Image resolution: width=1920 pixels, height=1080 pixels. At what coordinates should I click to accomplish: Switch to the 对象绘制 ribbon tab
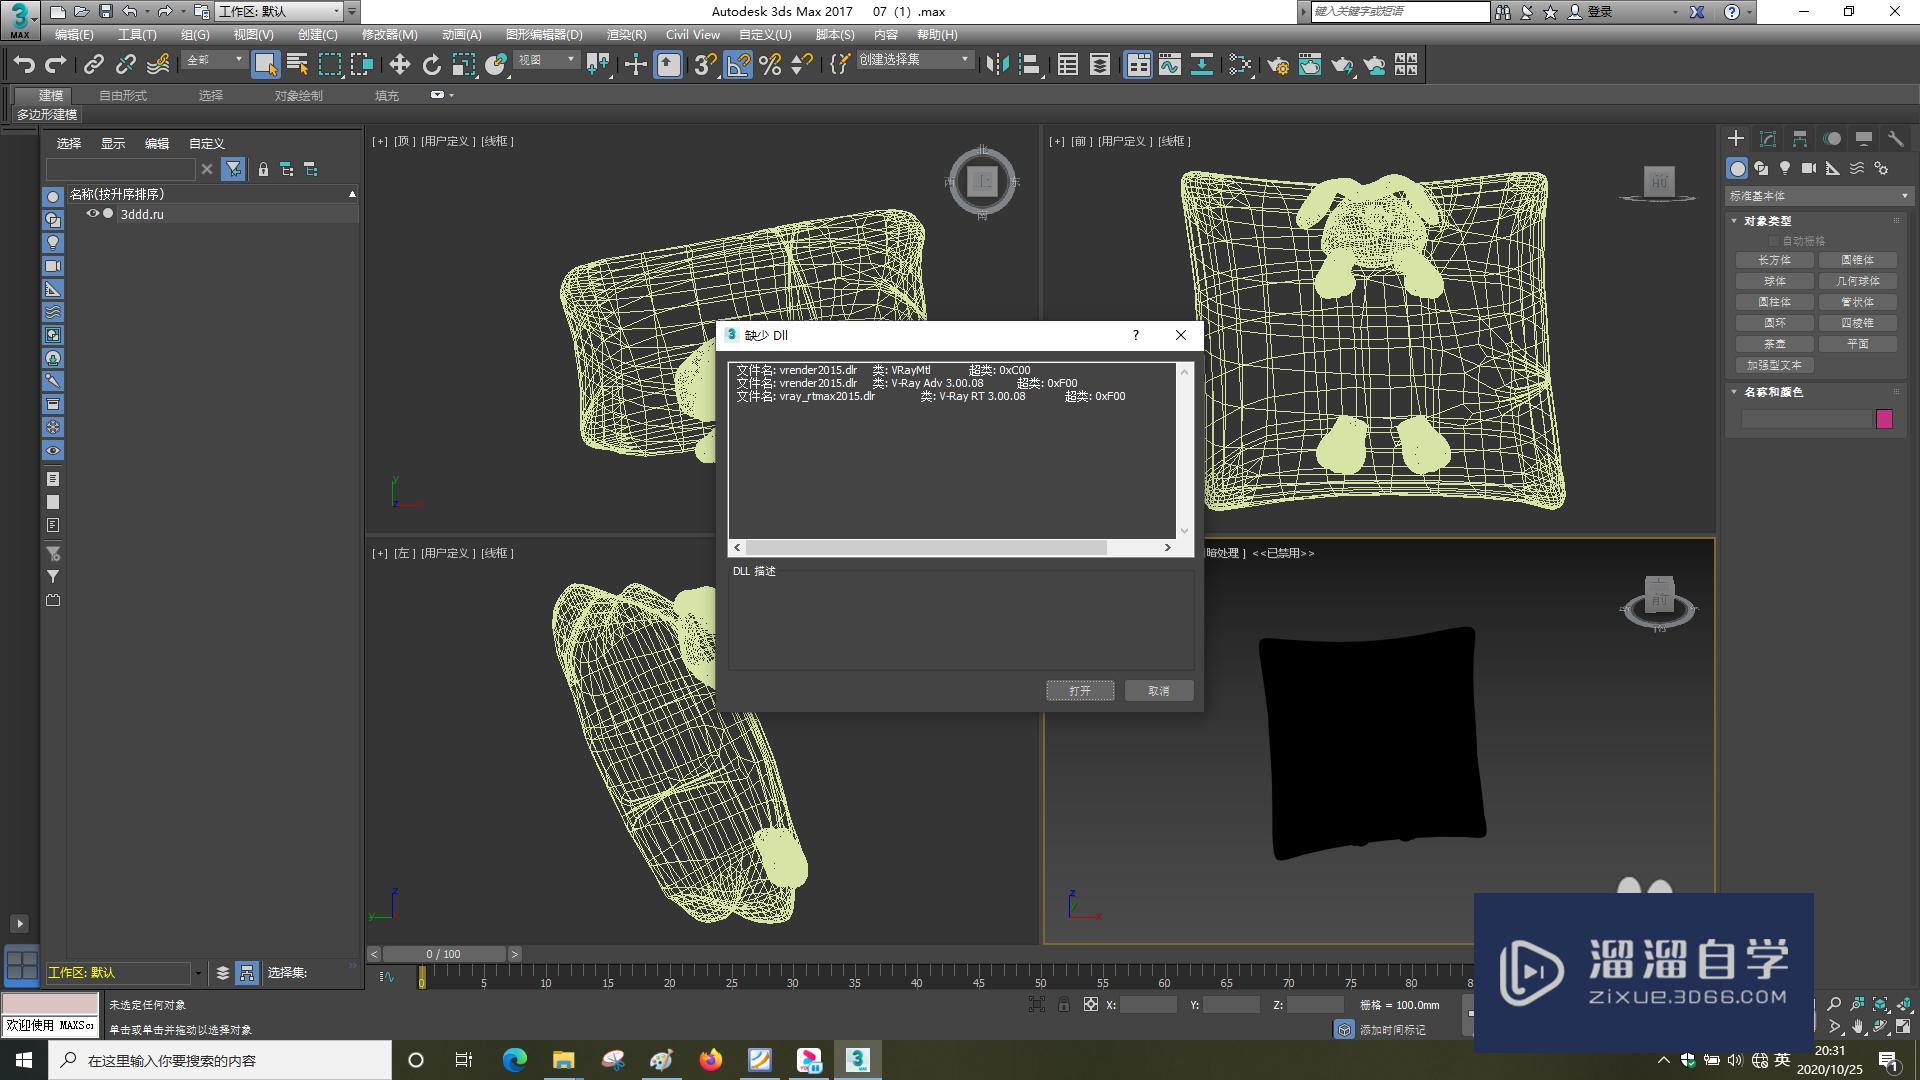(x=299, y=96)
